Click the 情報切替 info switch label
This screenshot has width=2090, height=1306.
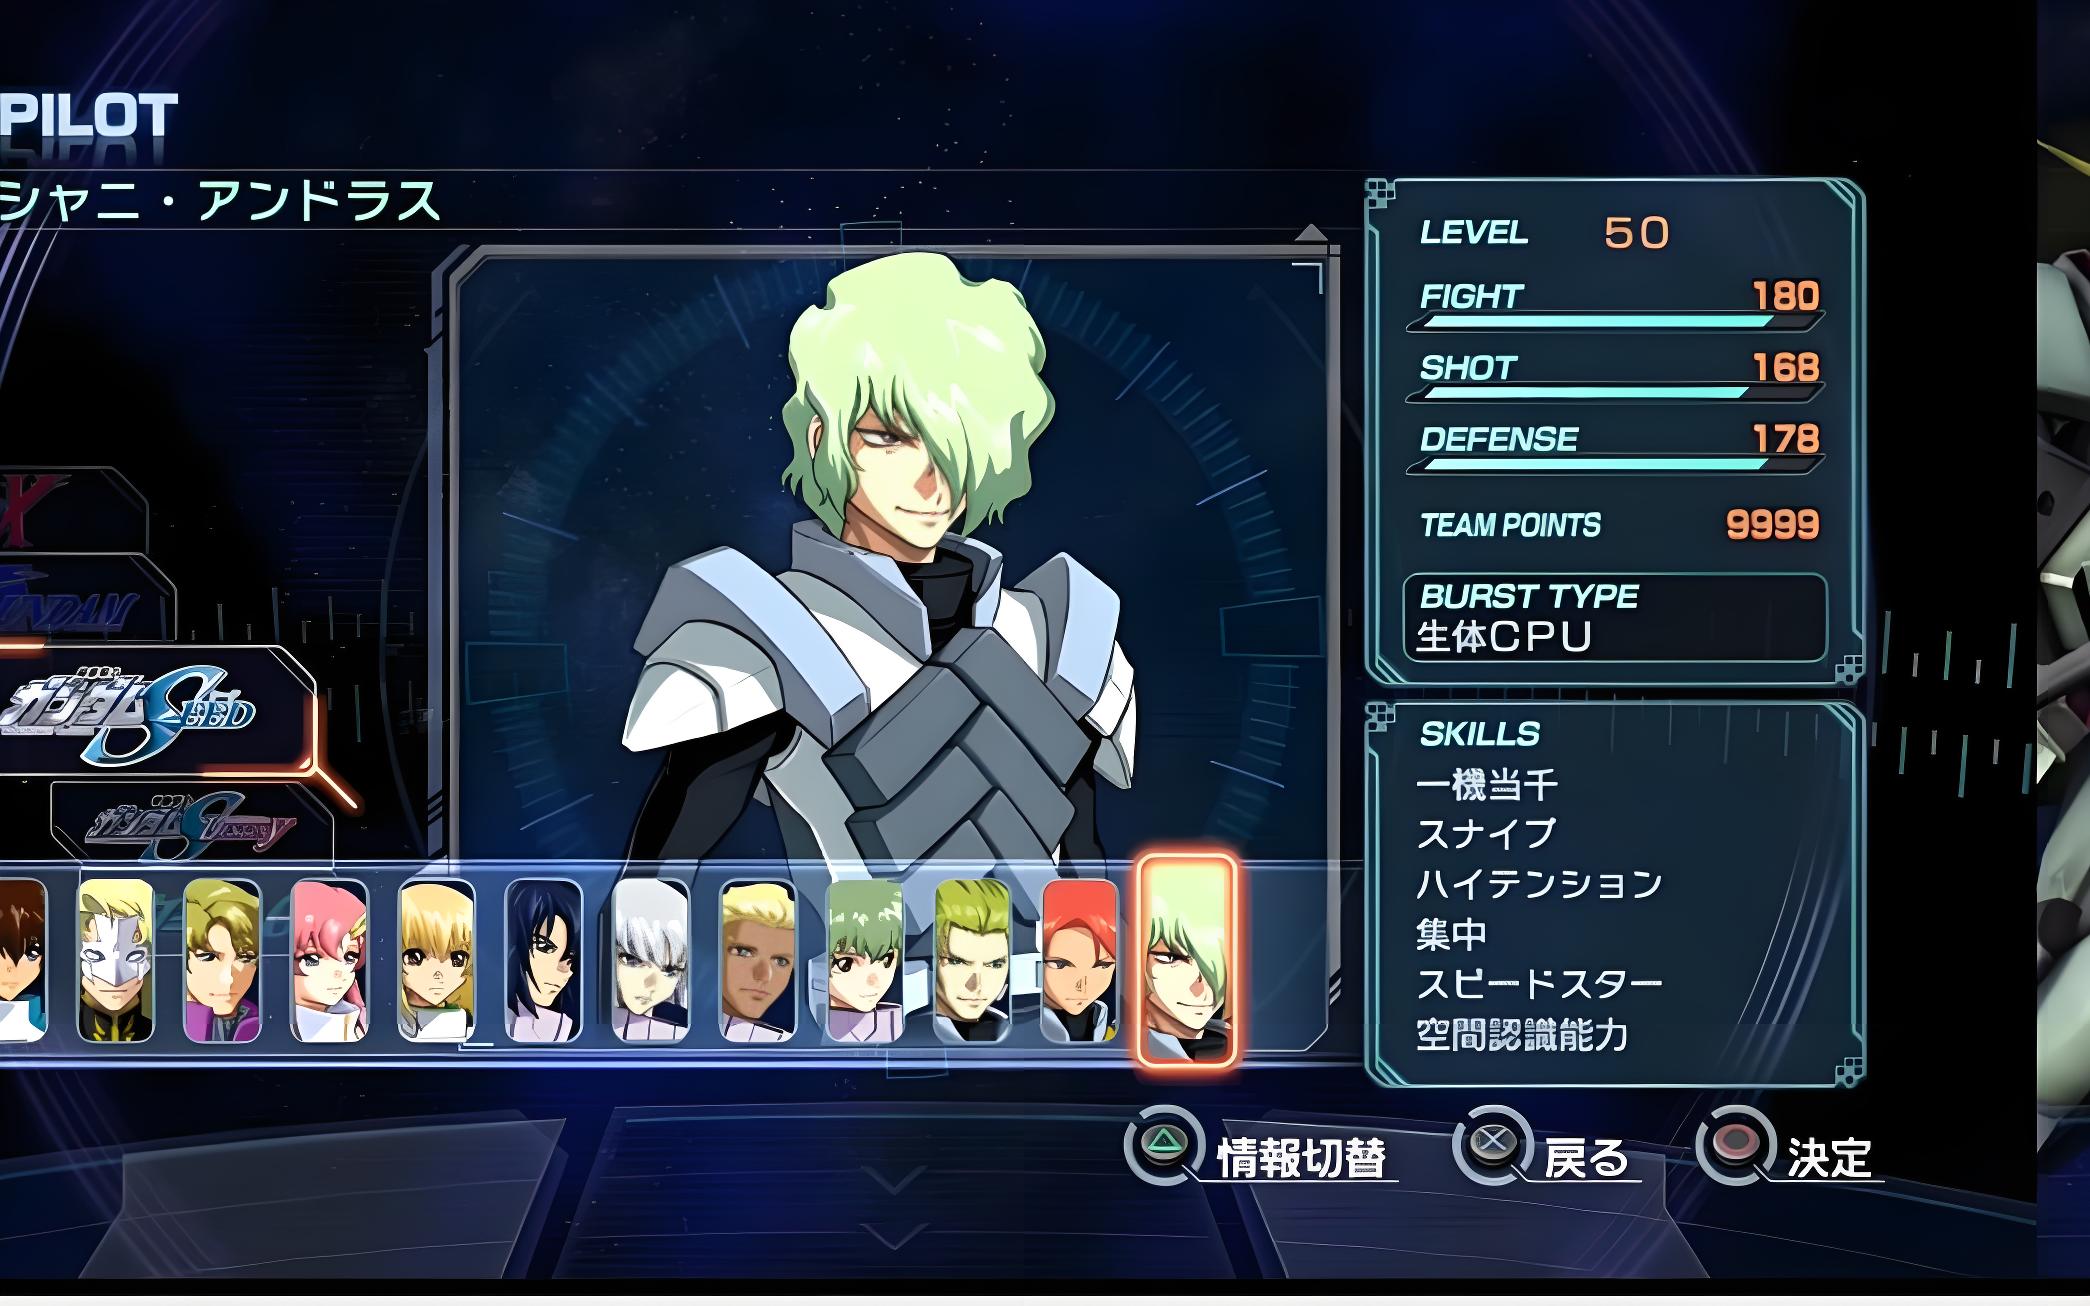point(1301,1158)
